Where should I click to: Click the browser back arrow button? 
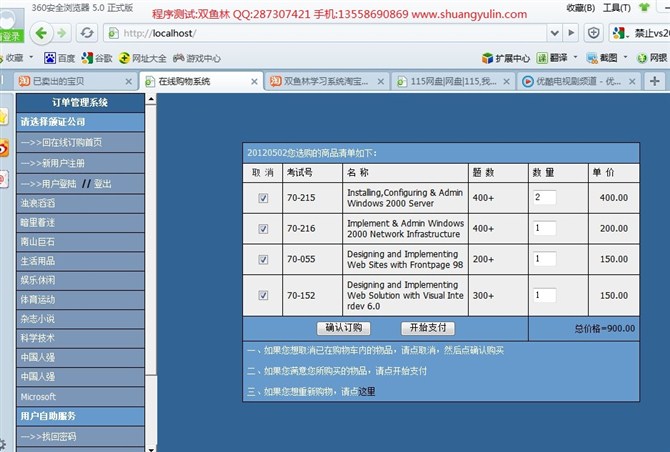[x=41, y=33]
